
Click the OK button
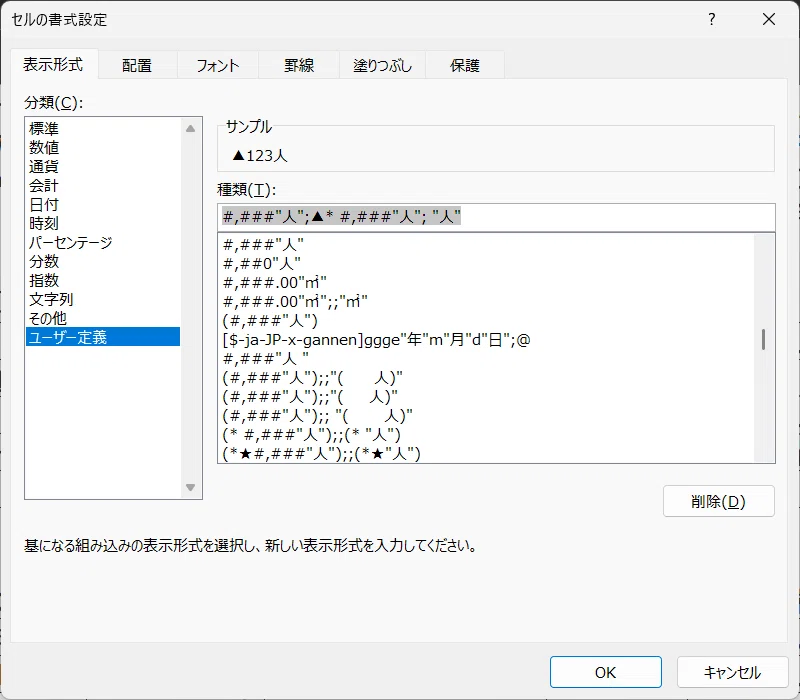tap(606, 672)
